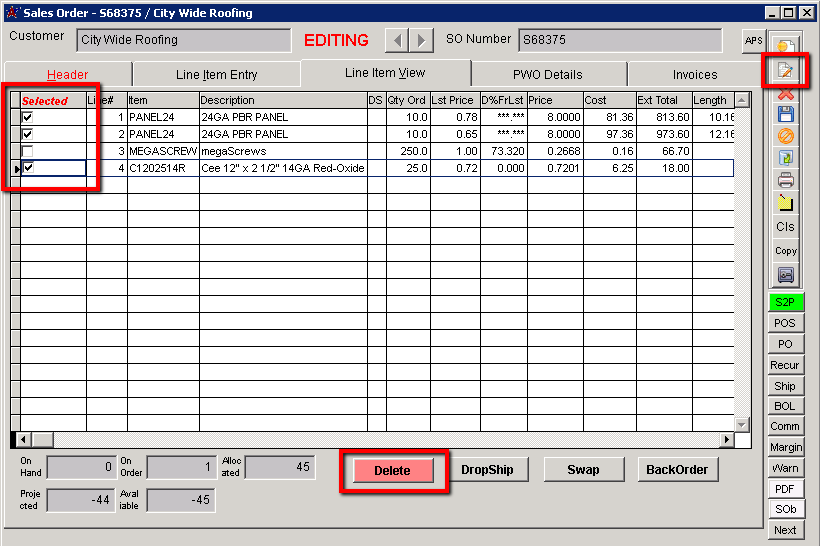Click the new record icon
The image size is (820, 546).
click(786, 47)
